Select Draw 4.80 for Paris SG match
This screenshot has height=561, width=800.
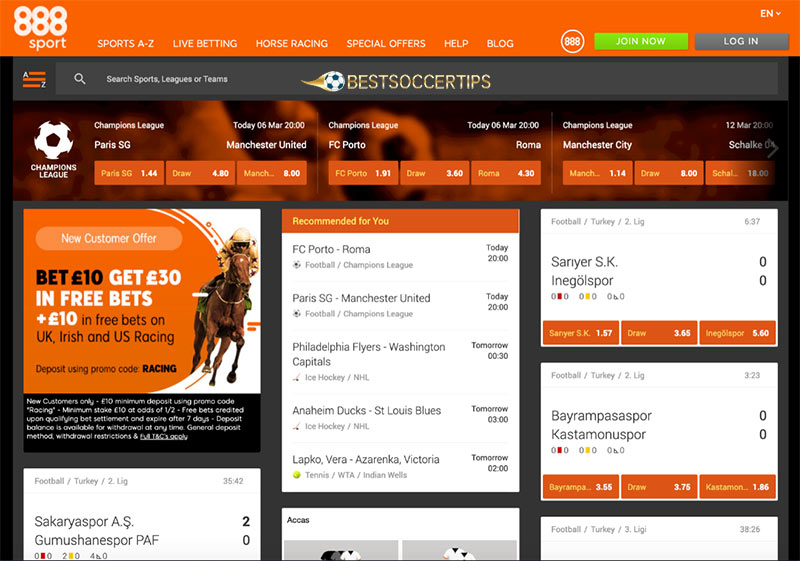[201, 173]
